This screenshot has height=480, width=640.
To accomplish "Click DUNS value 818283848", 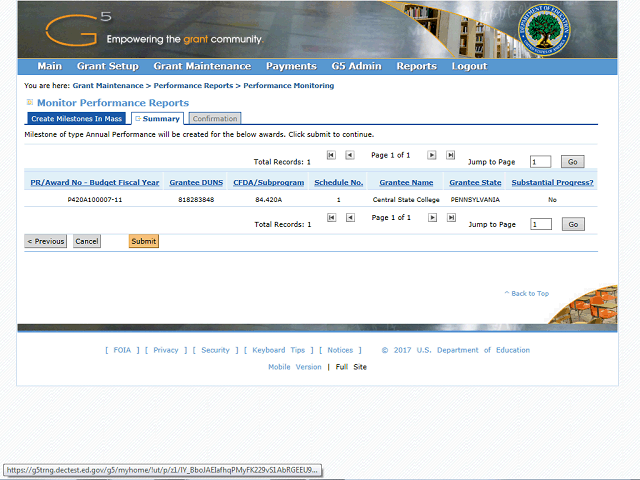I will 196,200.
